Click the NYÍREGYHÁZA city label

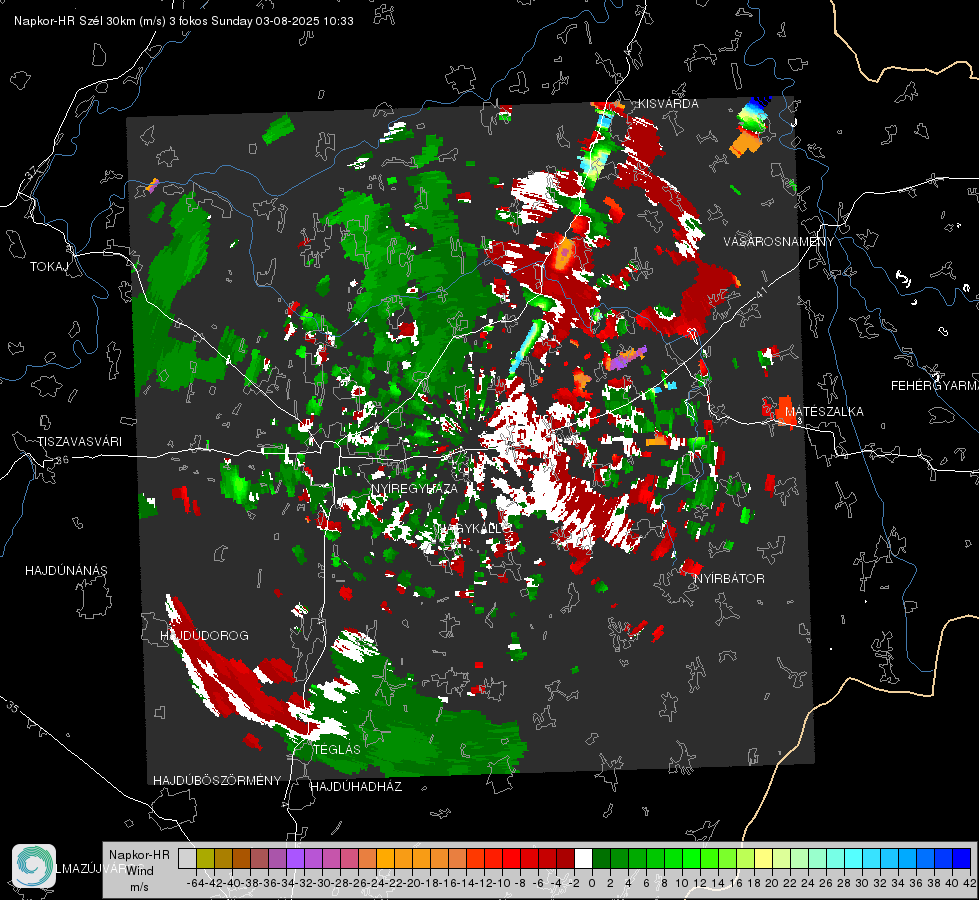pyautogui.click(x=414, y=488)
